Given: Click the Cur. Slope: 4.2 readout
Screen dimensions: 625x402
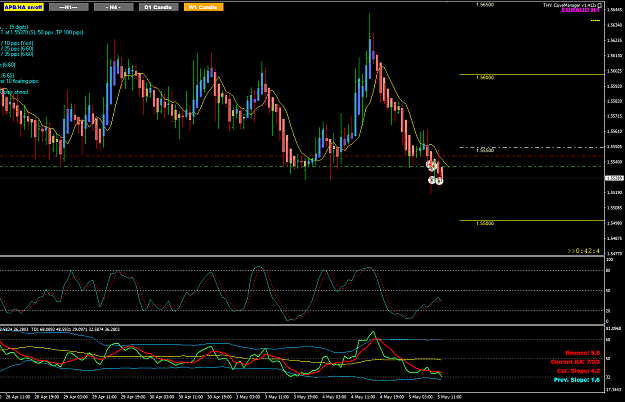Looking at the screenshot, I should click(578, 371).
